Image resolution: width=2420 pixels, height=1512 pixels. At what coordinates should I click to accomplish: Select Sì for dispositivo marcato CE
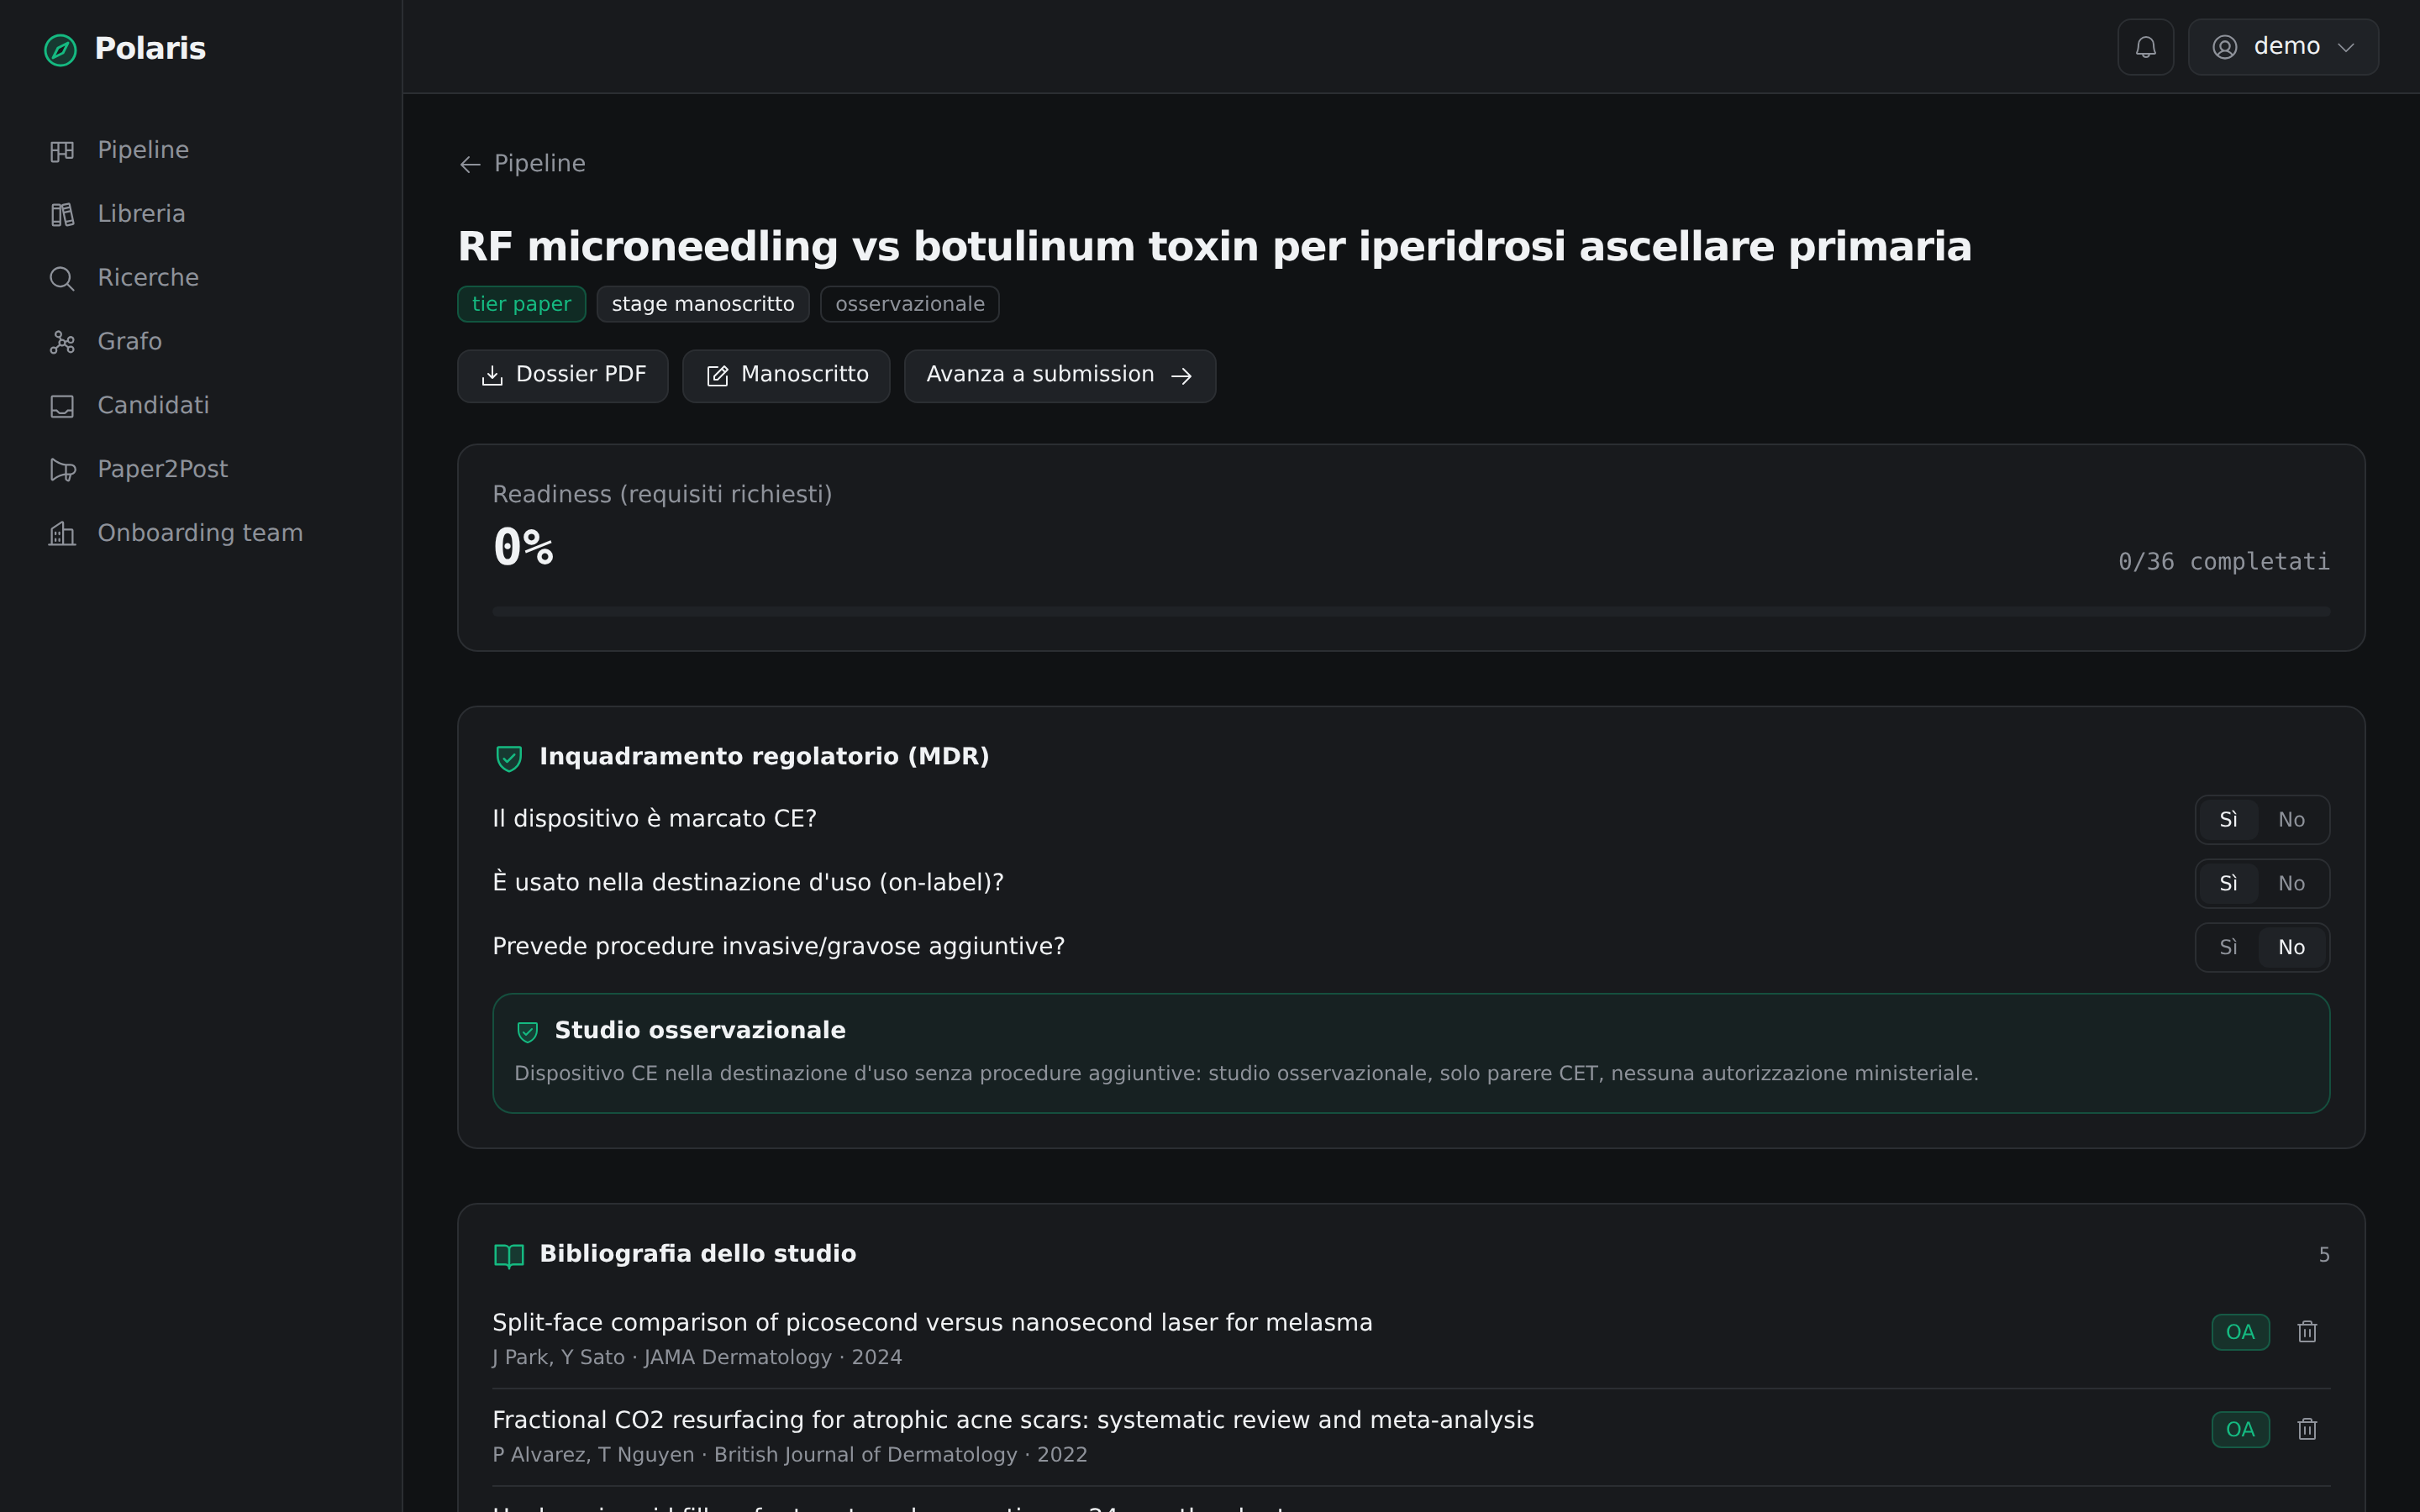point(2228,820)
